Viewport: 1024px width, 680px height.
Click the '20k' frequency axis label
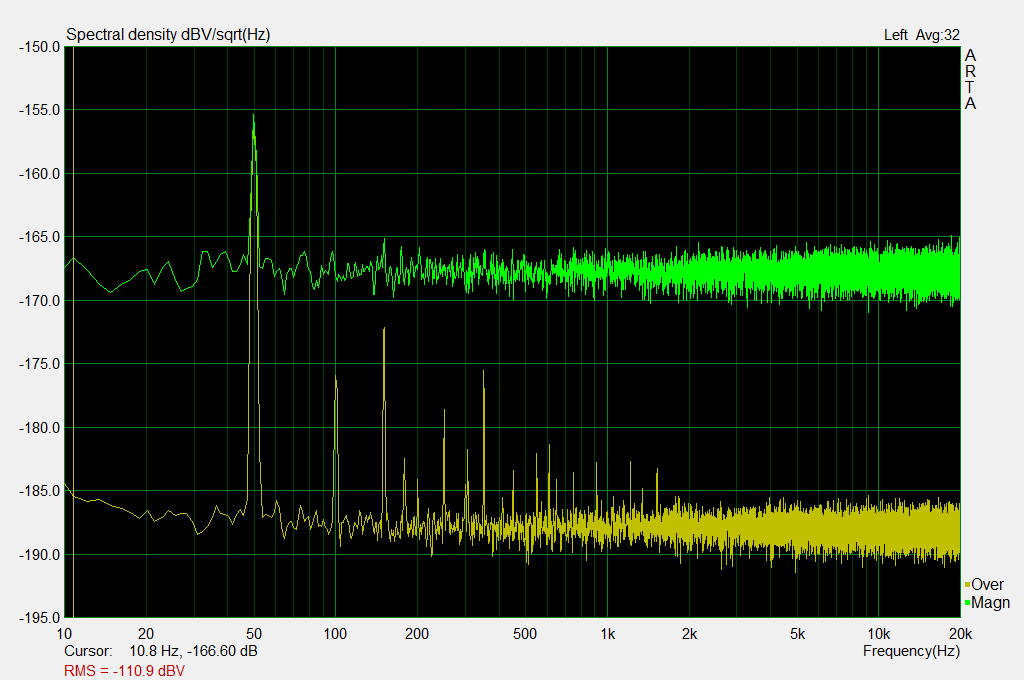960,634
